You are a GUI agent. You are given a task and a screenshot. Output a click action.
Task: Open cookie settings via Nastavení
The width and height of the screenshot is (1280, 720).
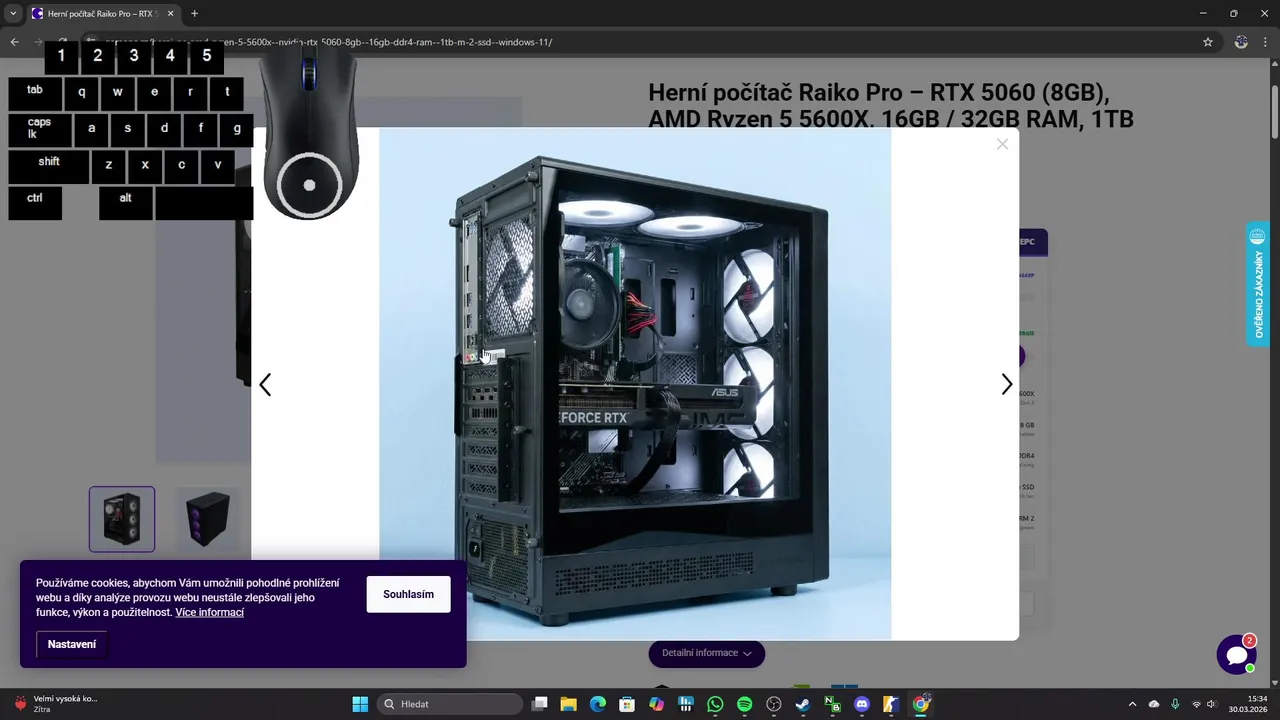(72, 644)
